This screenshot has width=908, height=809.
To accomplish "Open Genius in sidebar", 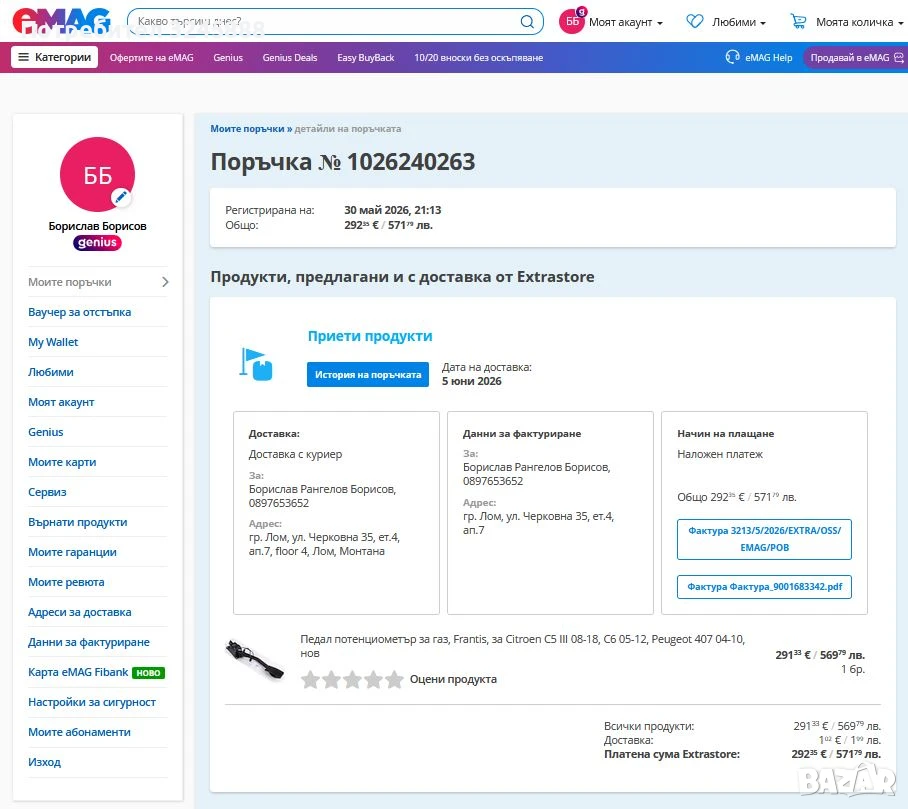I will 46,432.
